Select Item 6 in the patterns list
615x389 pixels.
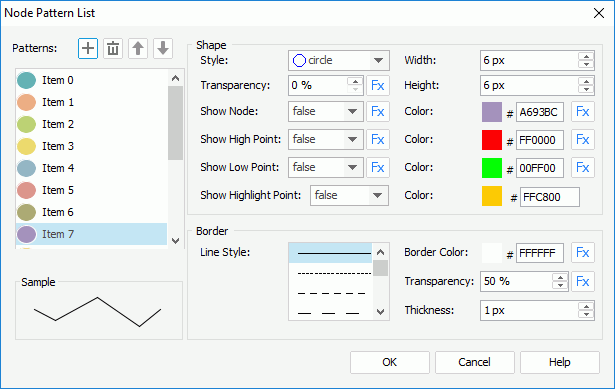click(x=91, y=212)
